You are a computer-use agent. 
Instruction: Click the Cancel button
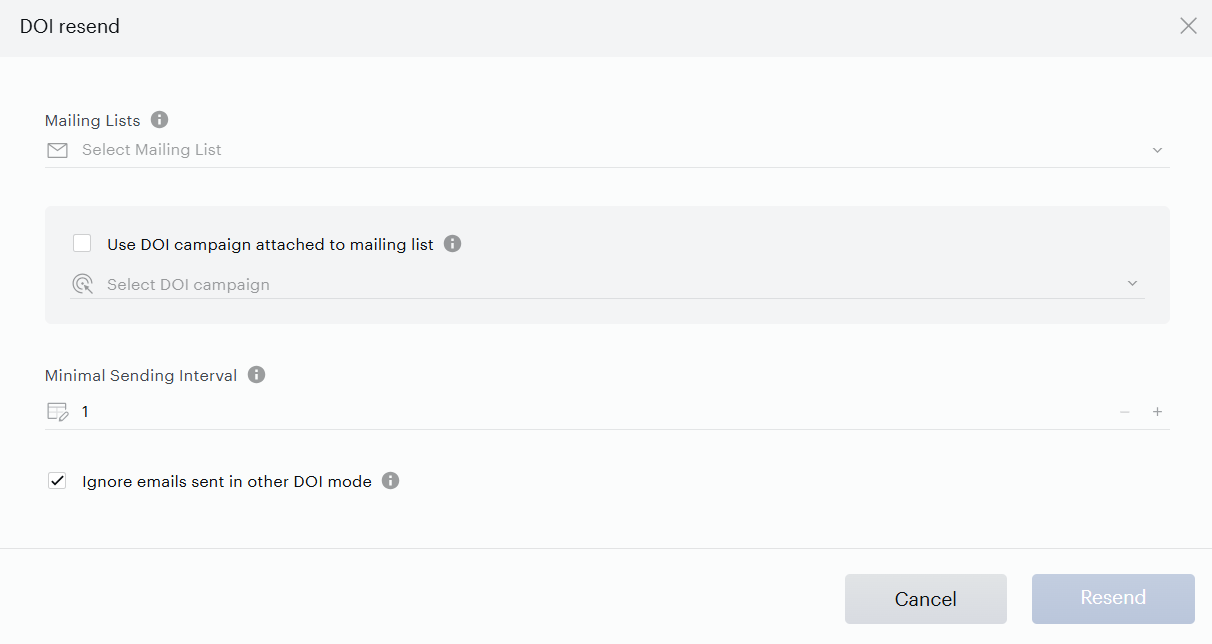pos(926,599)
